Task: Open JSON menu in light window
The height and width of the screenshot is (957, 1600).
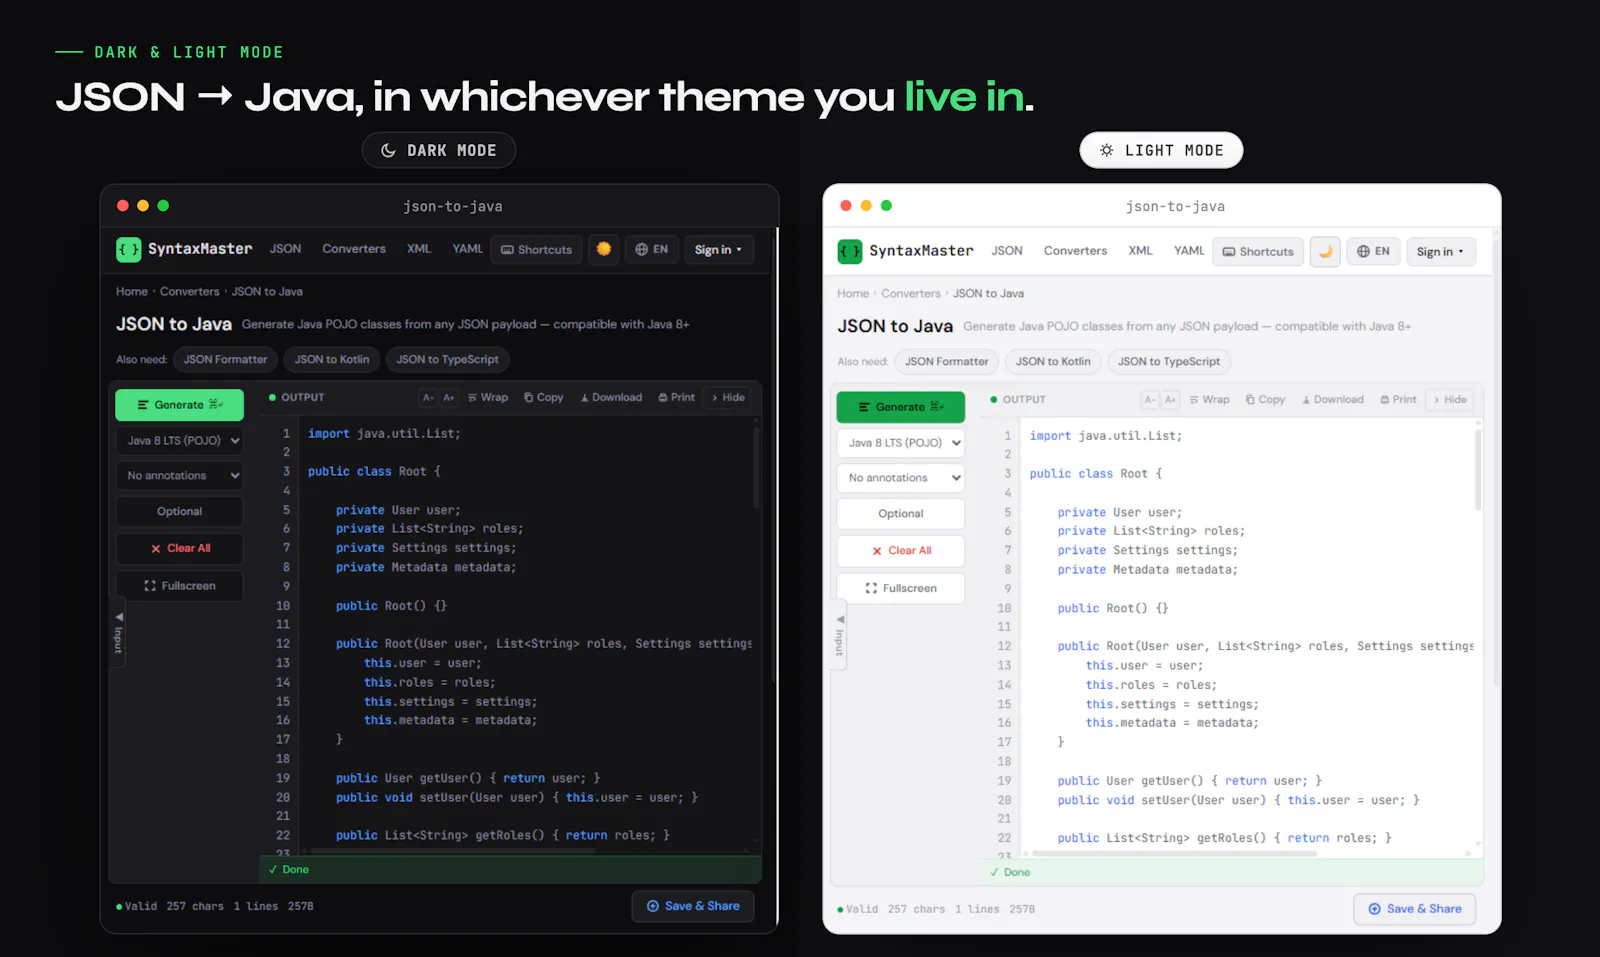Action: tap(1007, 251)
